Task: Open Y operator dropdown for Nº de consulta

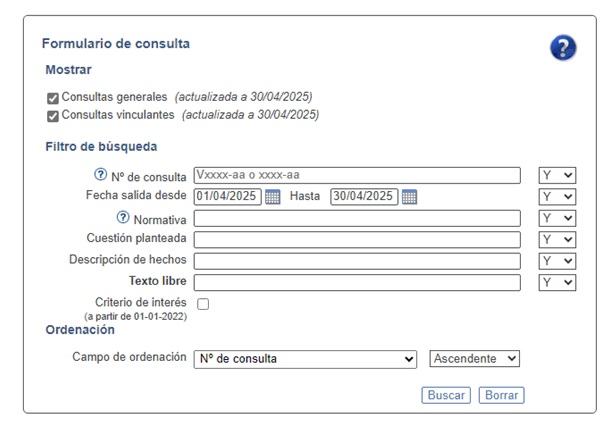Action: [x=557, y=175]
